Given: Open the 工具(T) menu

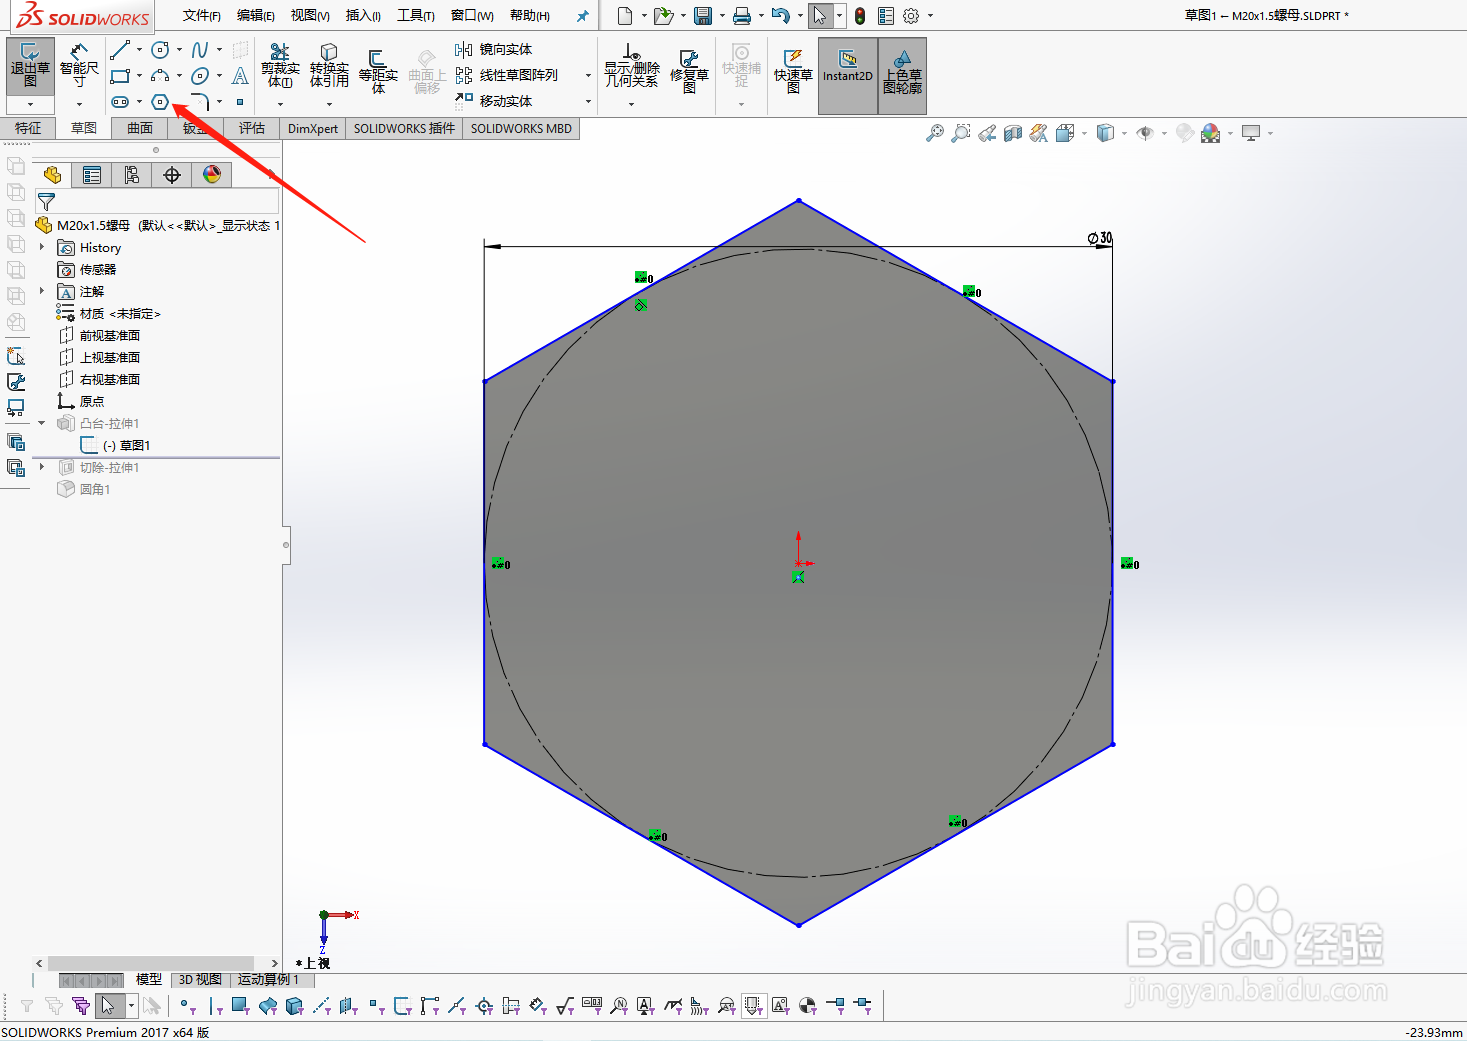Looking at the screenshot, I should coord(416,16).
